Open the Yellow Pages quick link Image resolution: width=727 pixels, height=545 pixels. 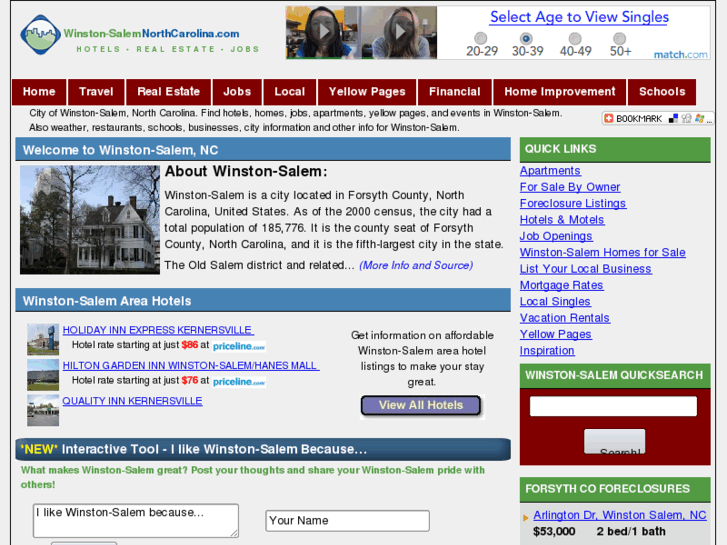555,334
